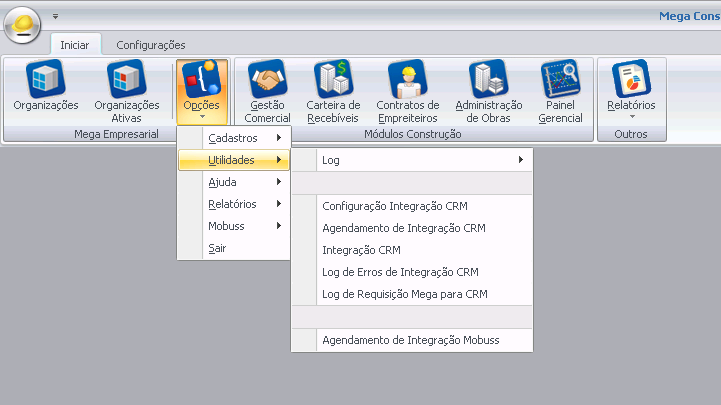This screenshot has height=405, width=721.
Task: Launch Carteira de Recebíveis module
Action: tap(333, 91)
